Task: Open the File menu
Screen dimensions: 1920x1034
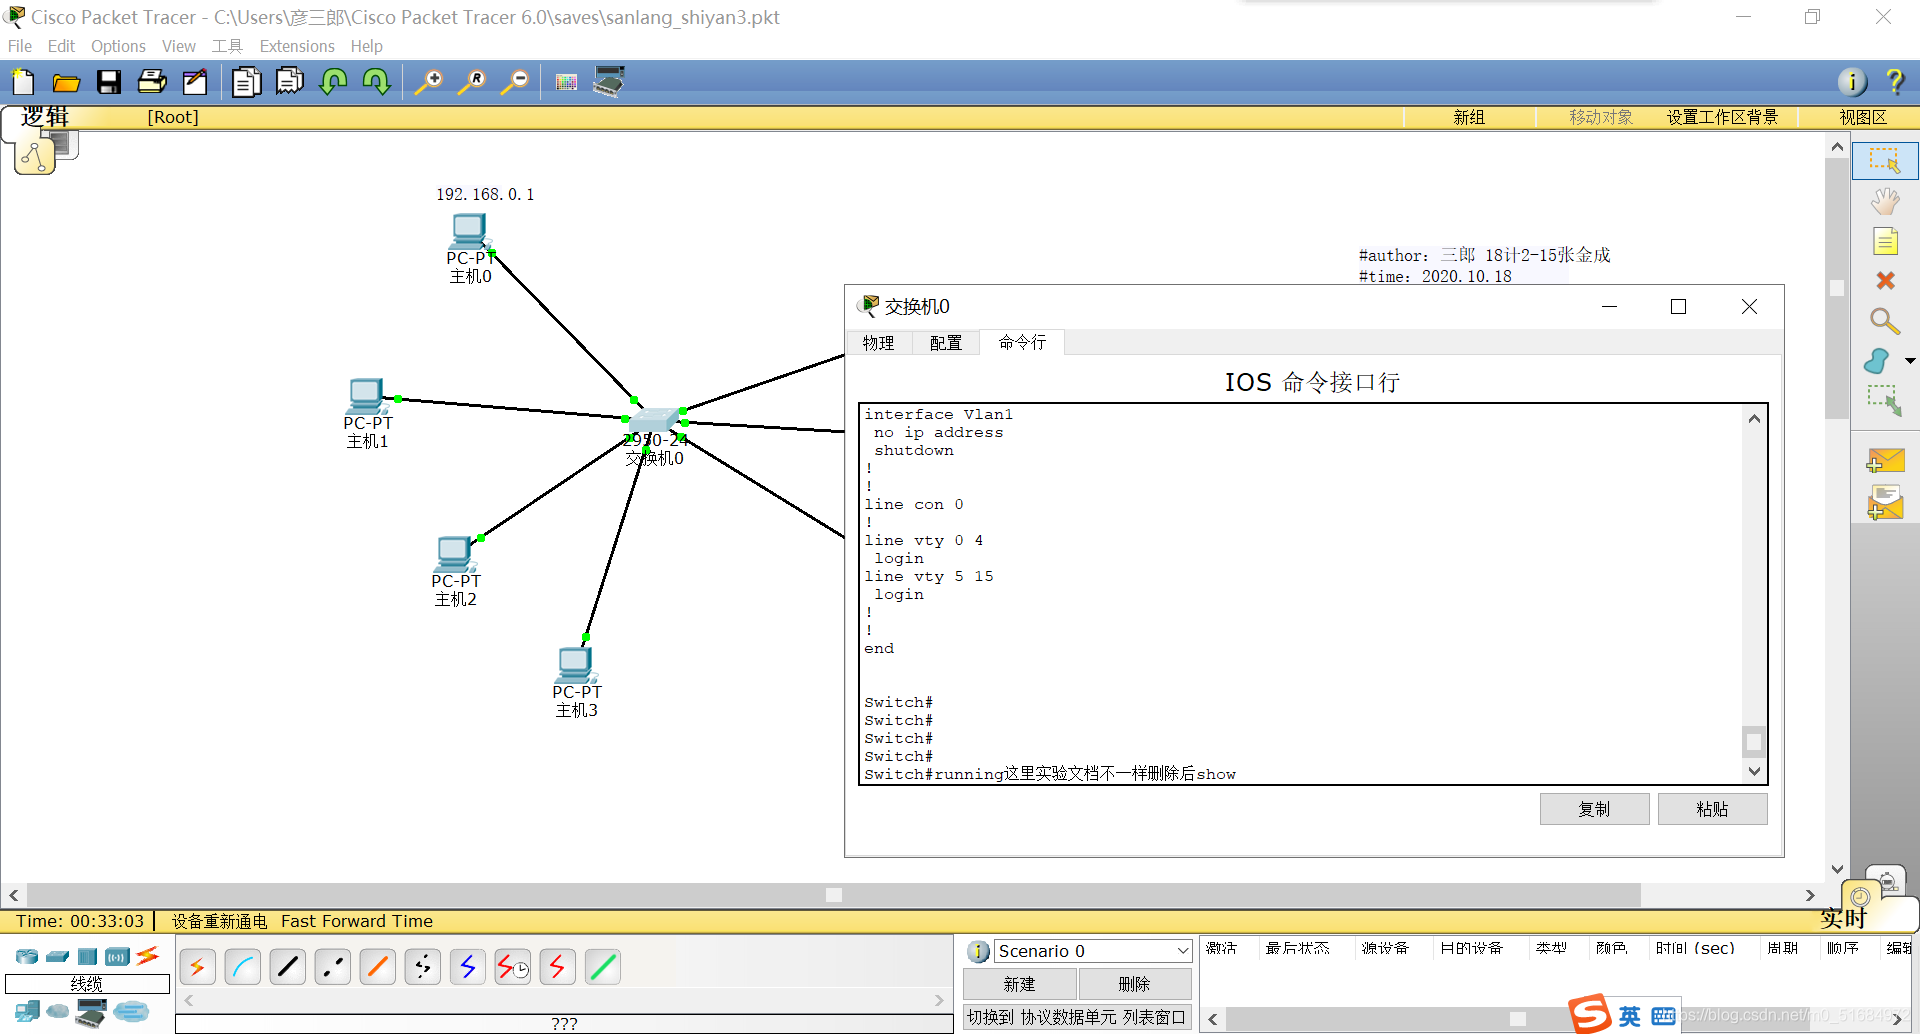Action: (x=20, y=46)
